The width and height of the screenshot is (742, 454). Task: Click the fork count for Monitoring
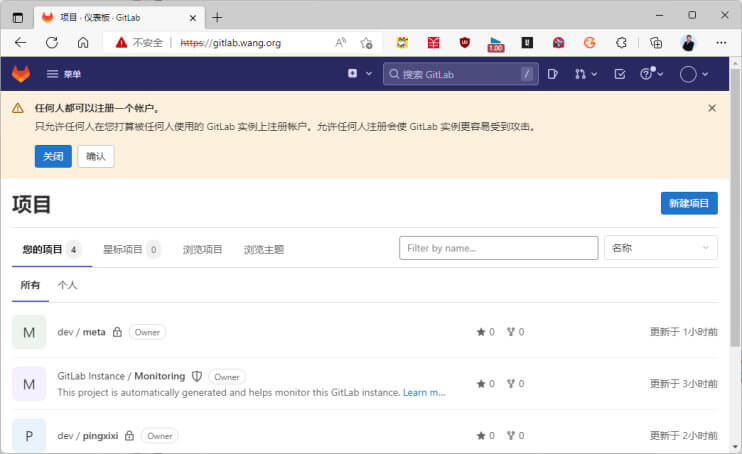pyautogui.click(x=515, y=383)
